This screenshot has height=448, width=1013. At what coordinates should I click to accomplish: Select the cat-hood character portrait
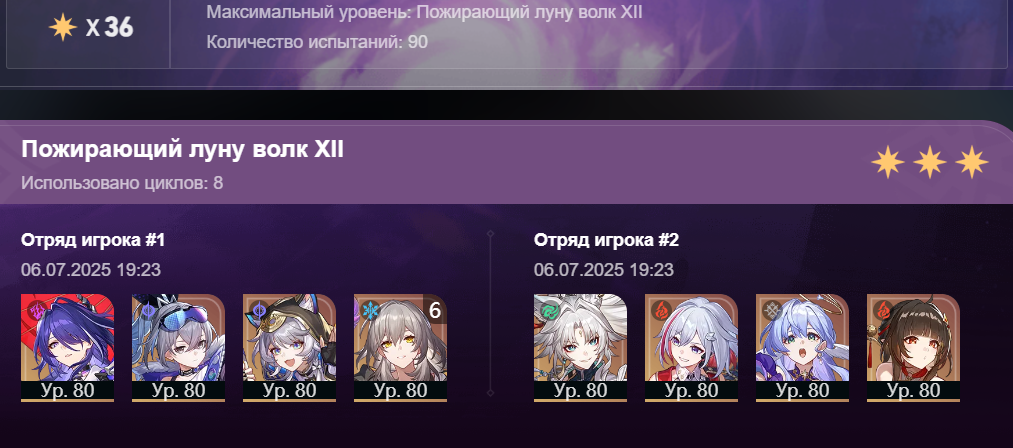click(x=289, y=348)
